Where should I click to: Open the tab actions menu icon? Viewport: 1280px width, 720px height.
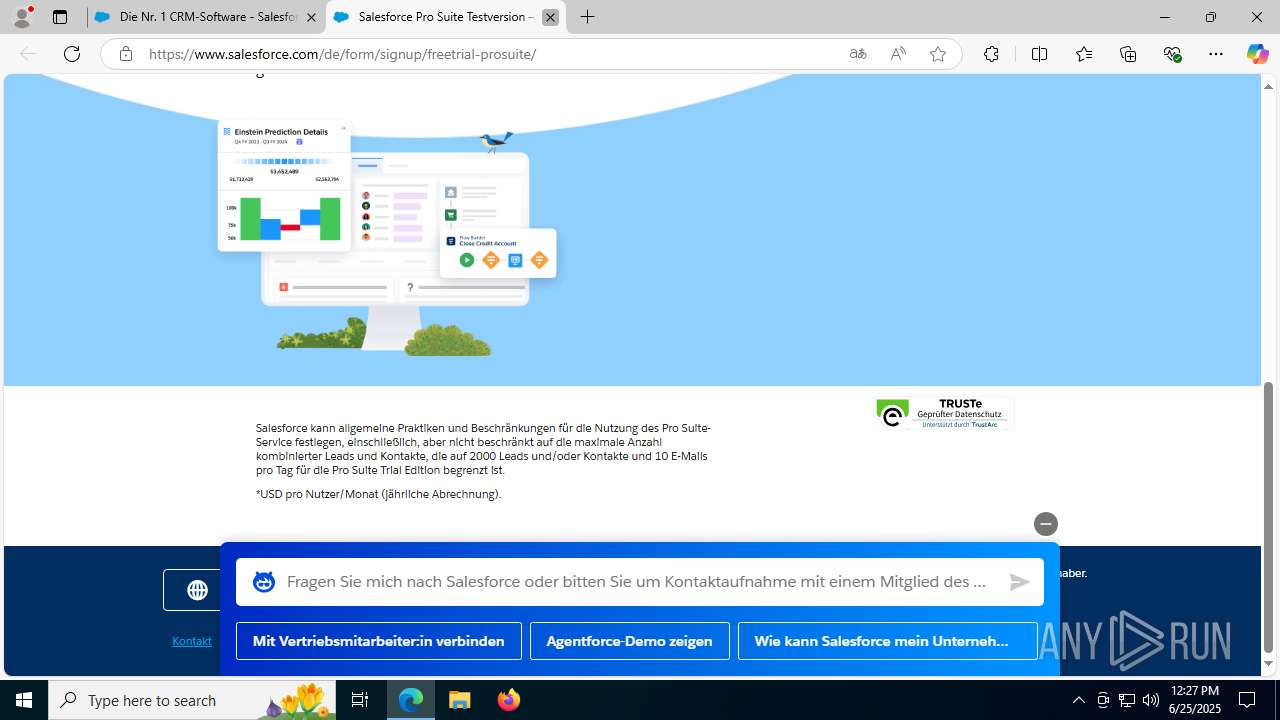pos(60,17)
